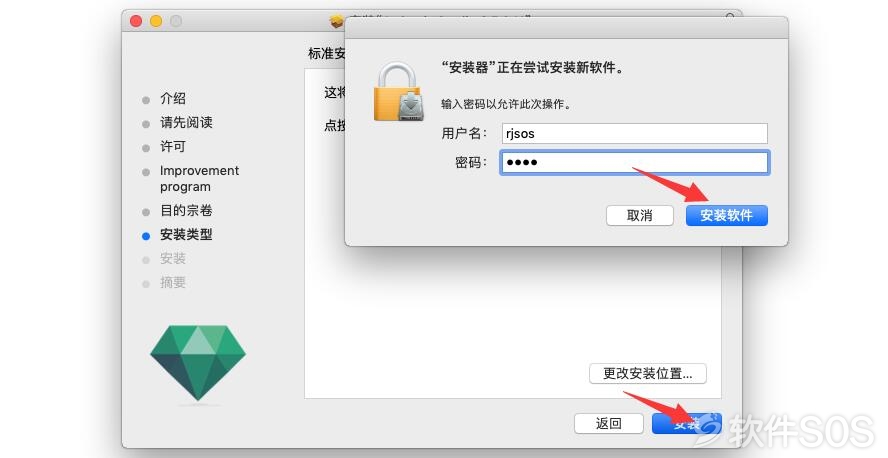Open 更改安装位置... options
Image resolution: width=888 pixels, height=458 pixels.
[648, 374]
